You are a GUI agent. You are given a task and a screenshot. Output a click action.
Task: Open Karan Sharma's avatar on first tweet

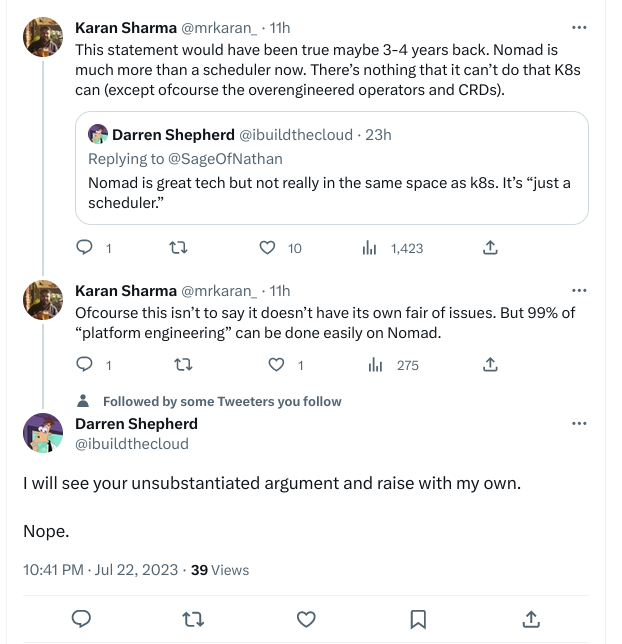43,37
